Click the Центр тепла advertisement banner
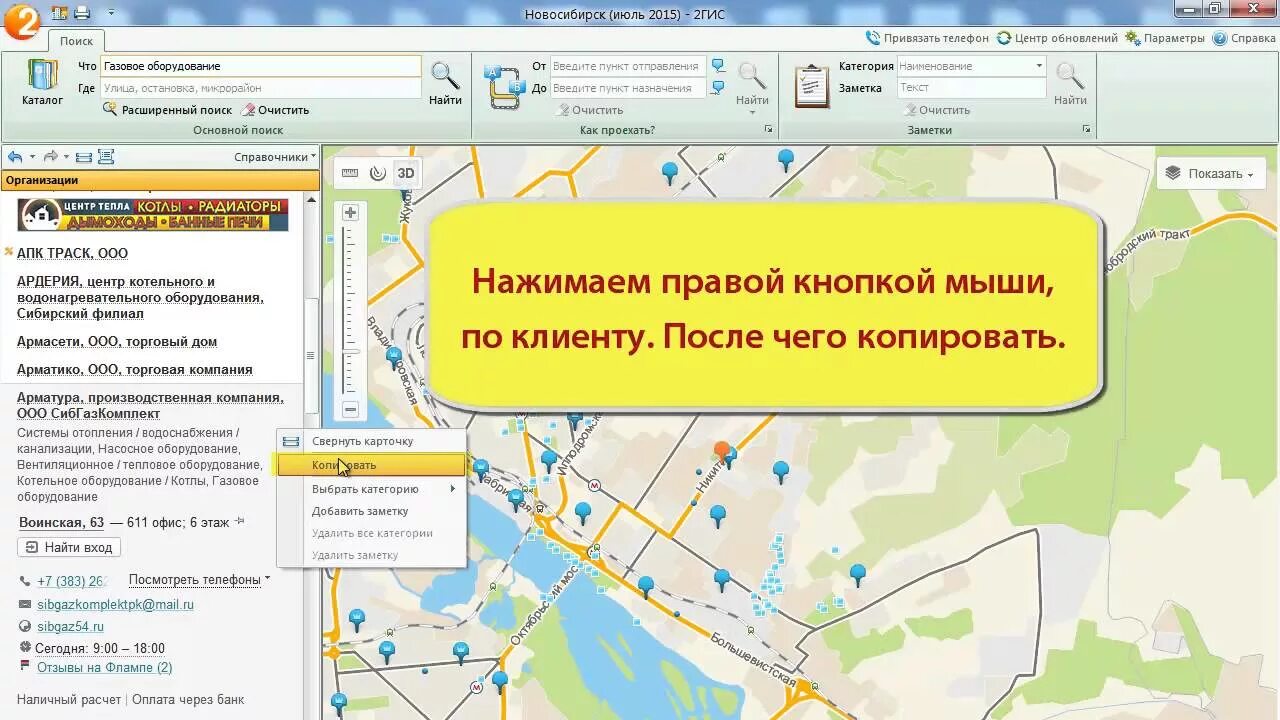This screenshot has width=1280, height=720. [x=152, y=215]
